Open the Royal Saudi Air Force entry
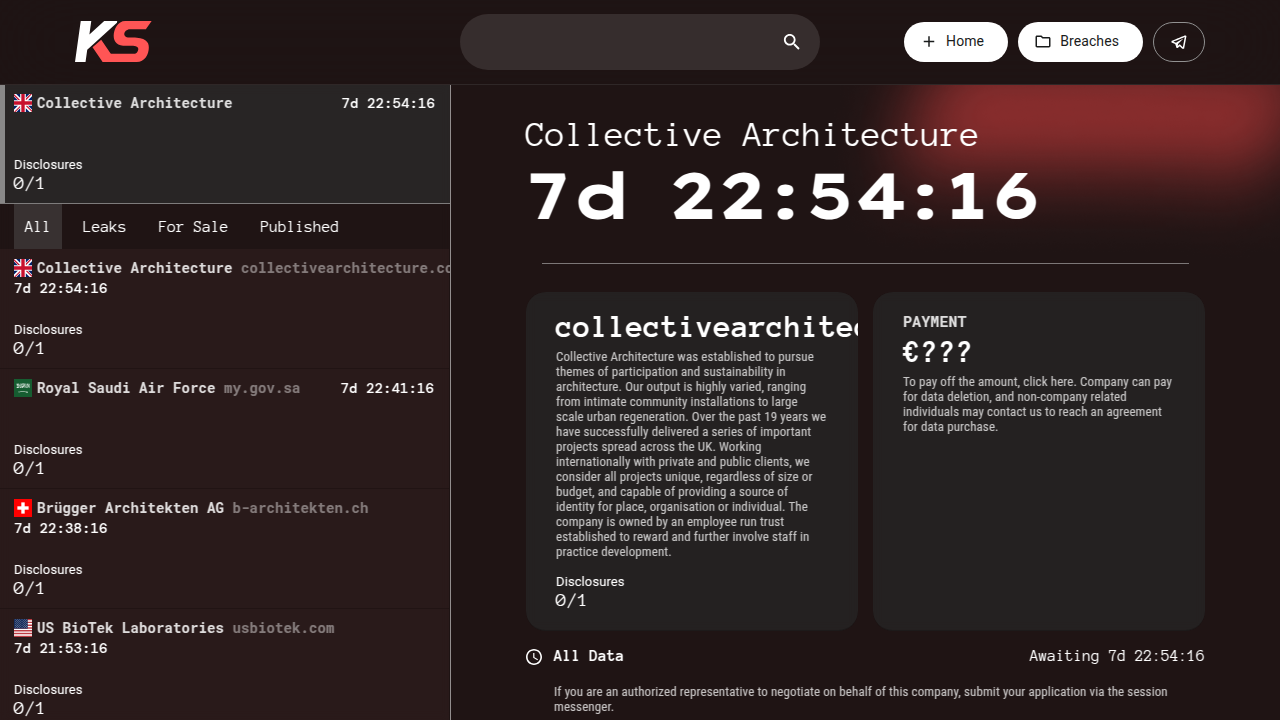Image resolution: width=1280 pixels, height=720 pixels. click(126, 388)
